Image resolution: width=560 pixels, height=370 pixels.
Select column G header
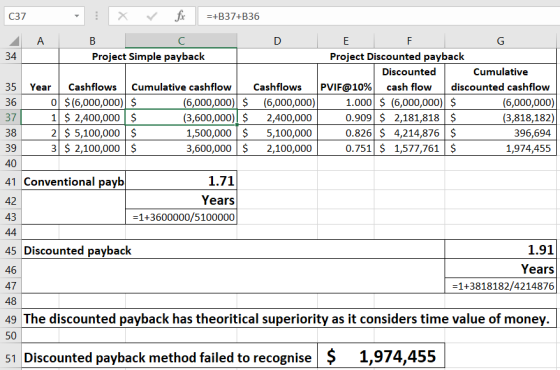(501, 41)
